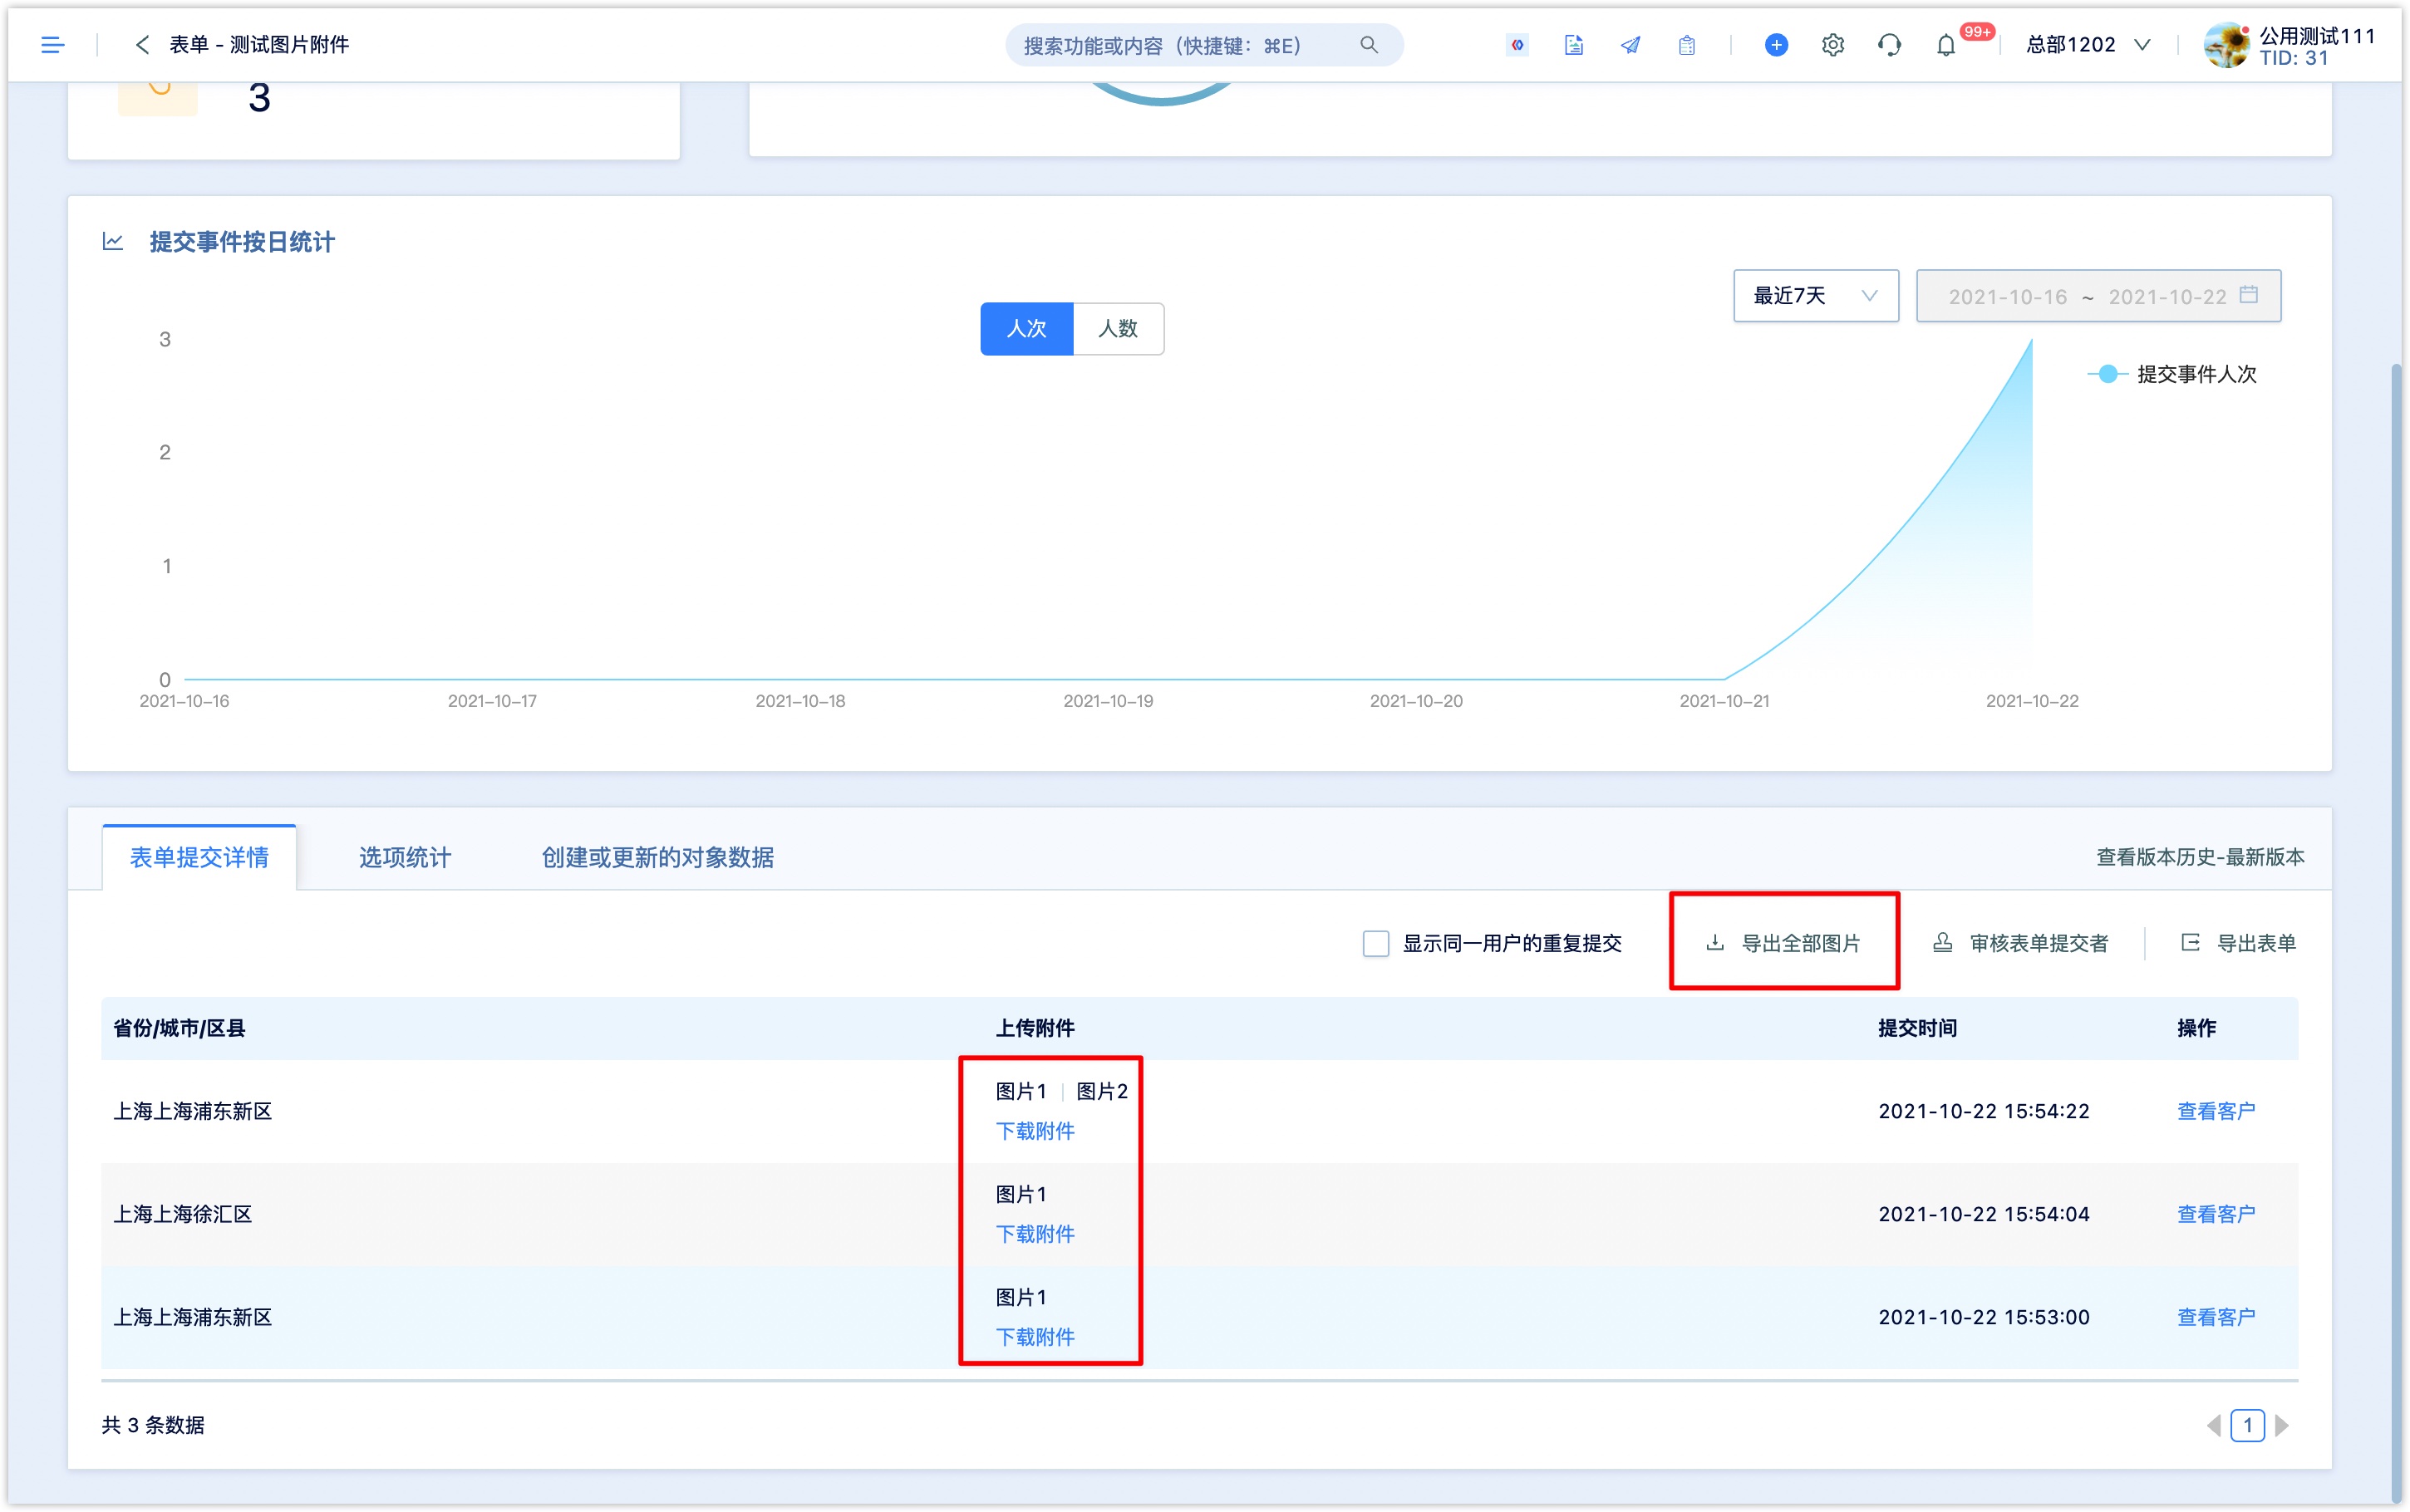Click the chart axis label 2021-10-22

[2031, 701]
